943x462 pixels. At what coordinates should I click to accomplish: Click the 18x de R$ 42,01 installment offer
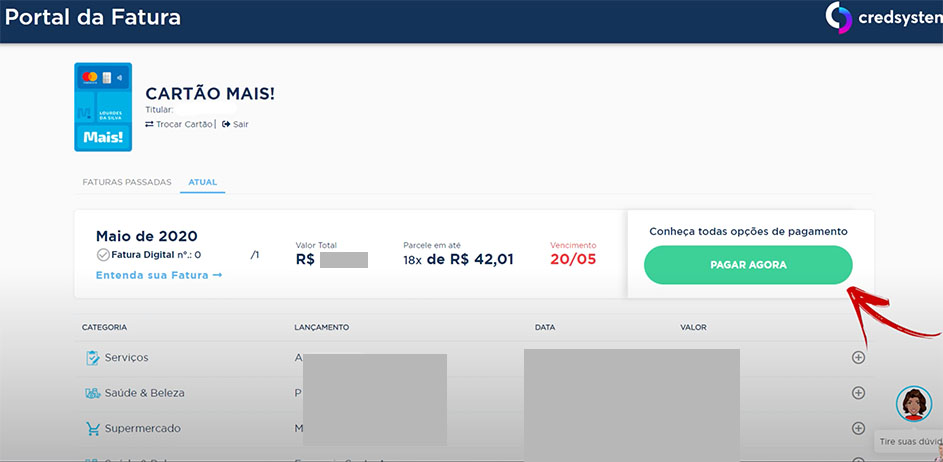pos(458,259)
